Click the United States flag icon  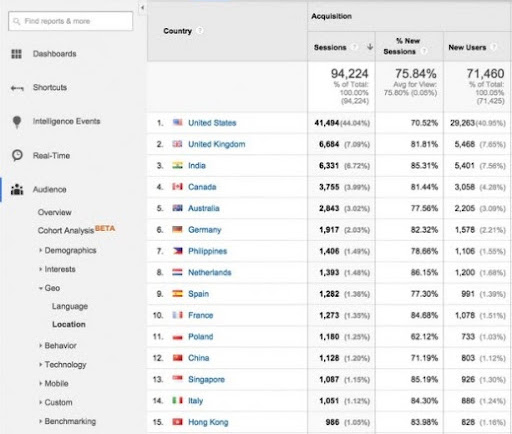(x=177, y=122)
